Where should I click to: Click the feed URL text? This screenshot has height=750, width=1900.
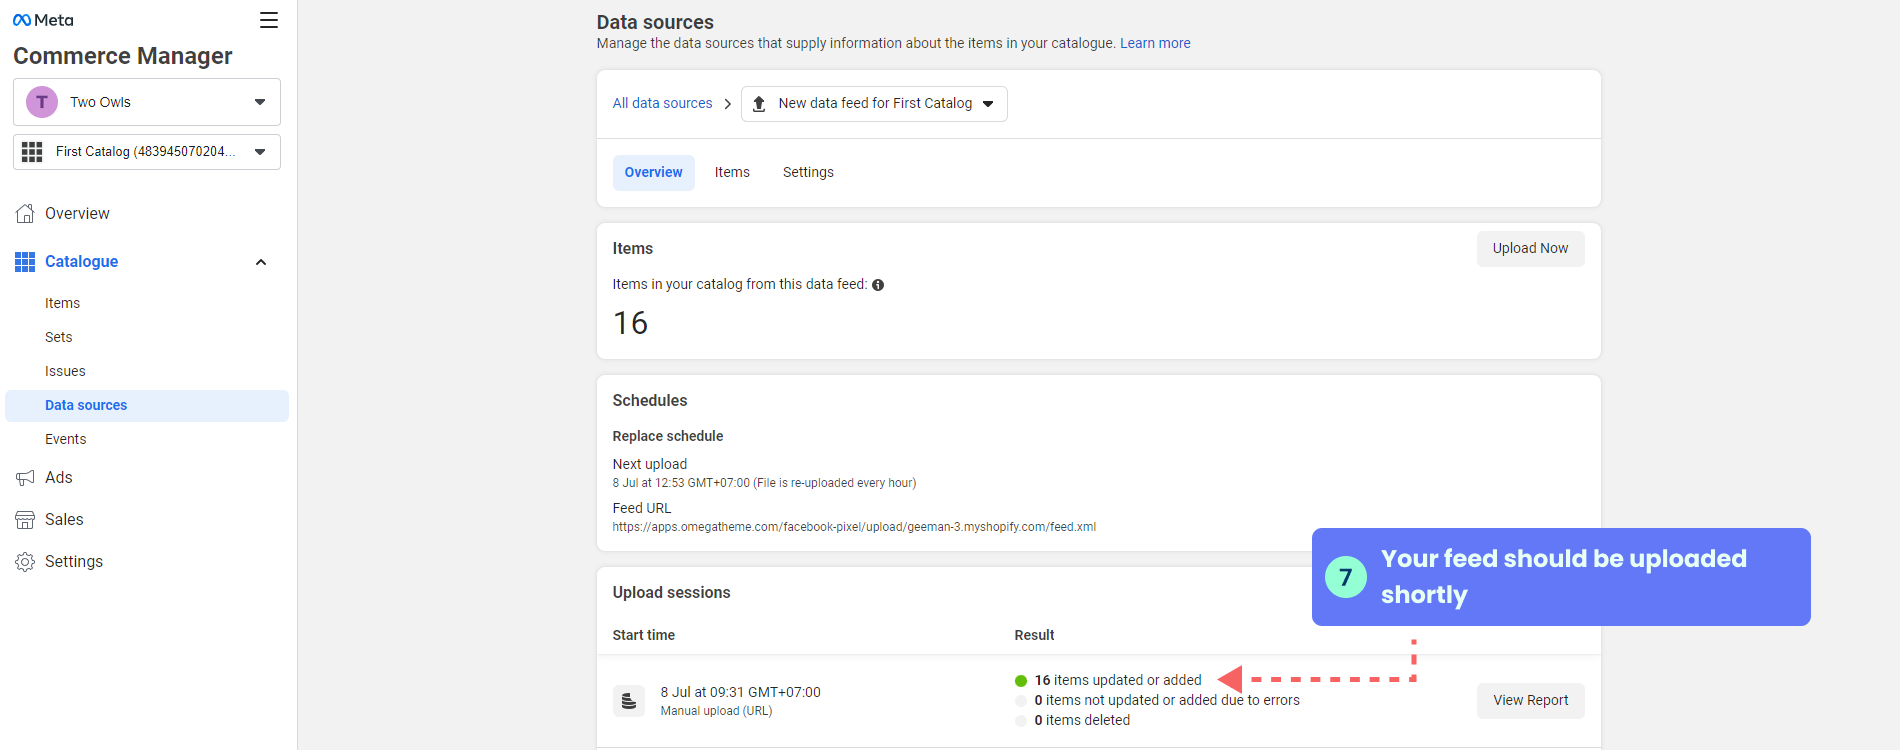point(854,527)
